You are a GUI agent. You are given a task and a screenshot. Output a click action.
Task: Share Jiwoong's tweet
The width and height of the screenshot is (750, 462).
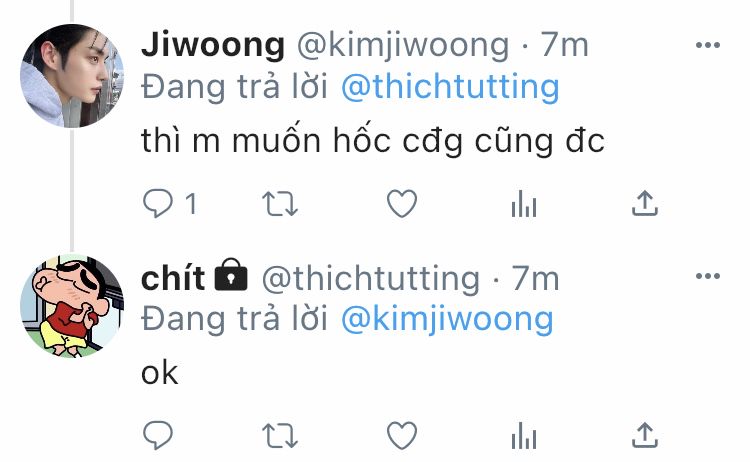pos(645,203)
